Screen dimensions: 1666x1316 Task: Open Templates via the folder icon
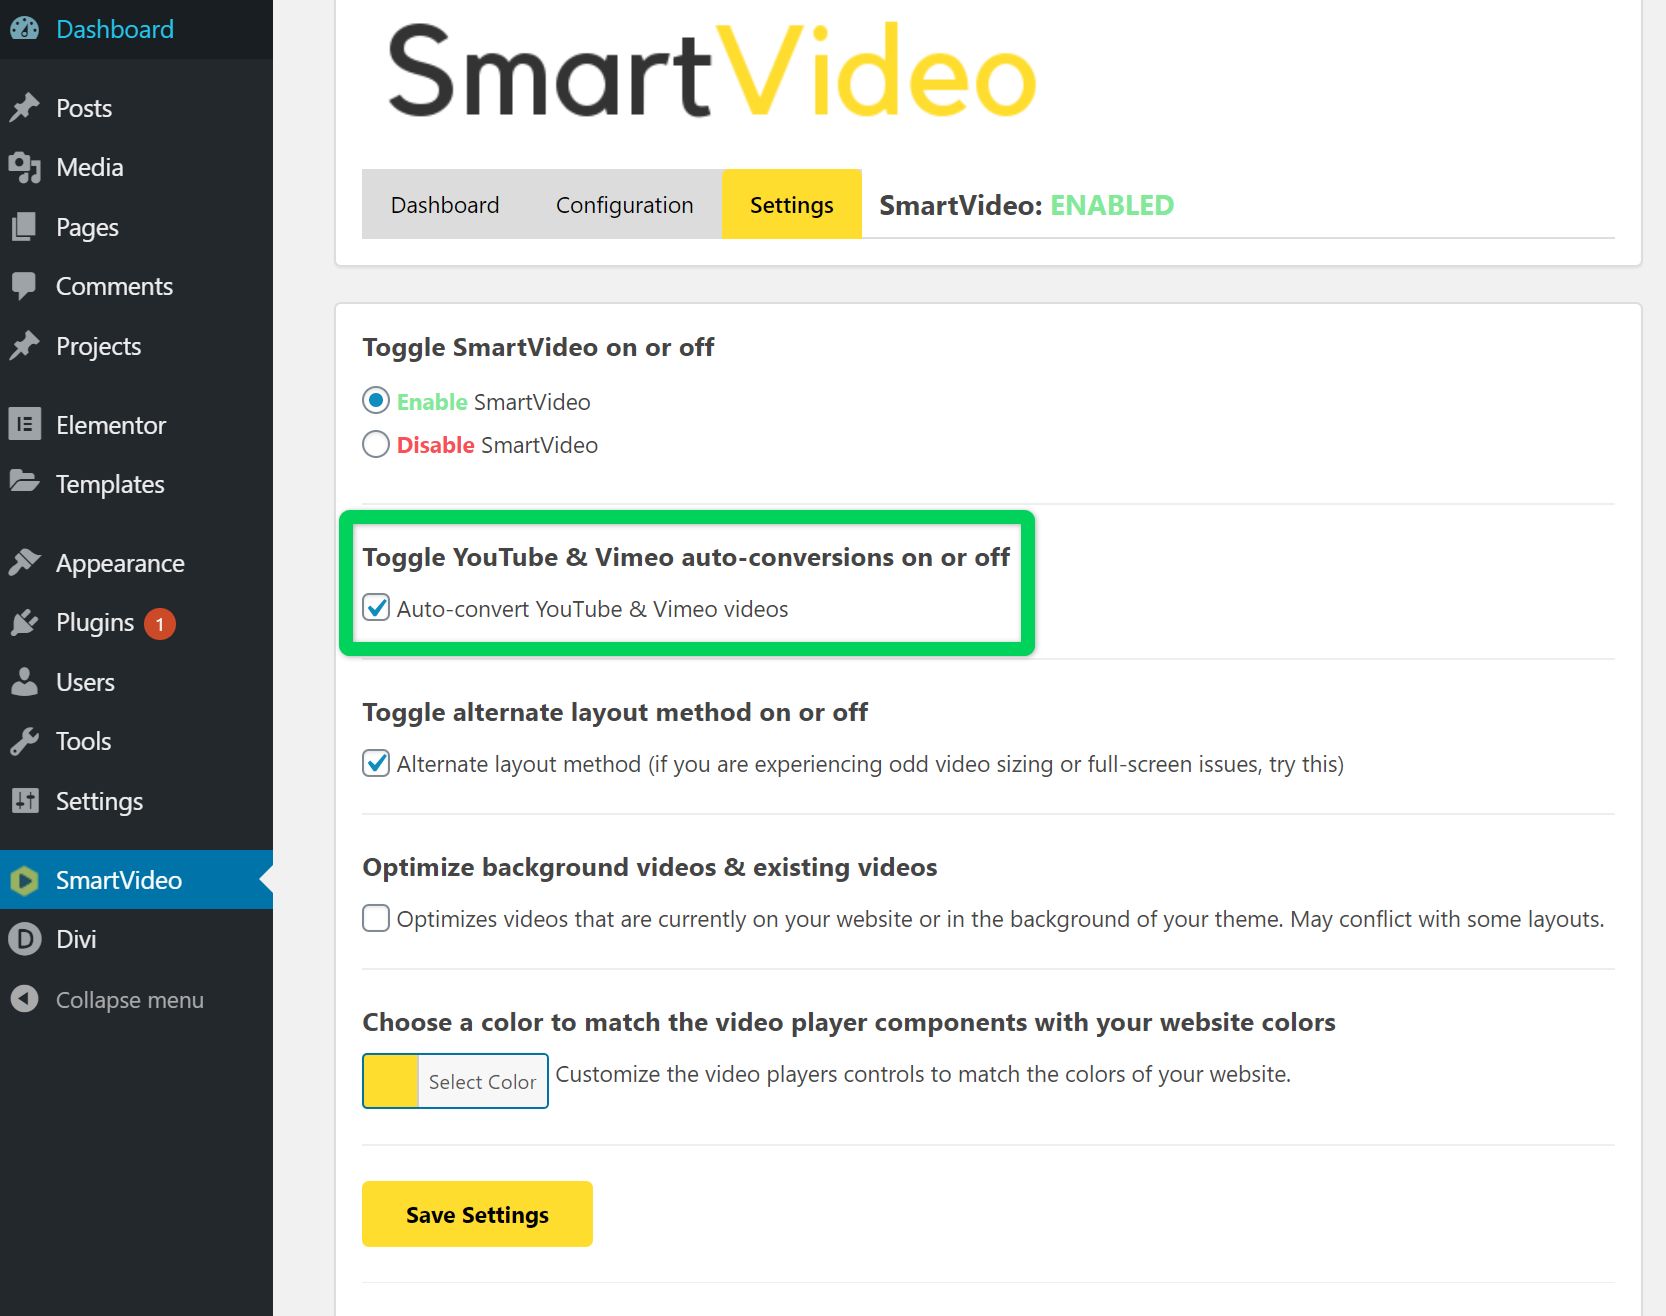click(x=26, y=483)
